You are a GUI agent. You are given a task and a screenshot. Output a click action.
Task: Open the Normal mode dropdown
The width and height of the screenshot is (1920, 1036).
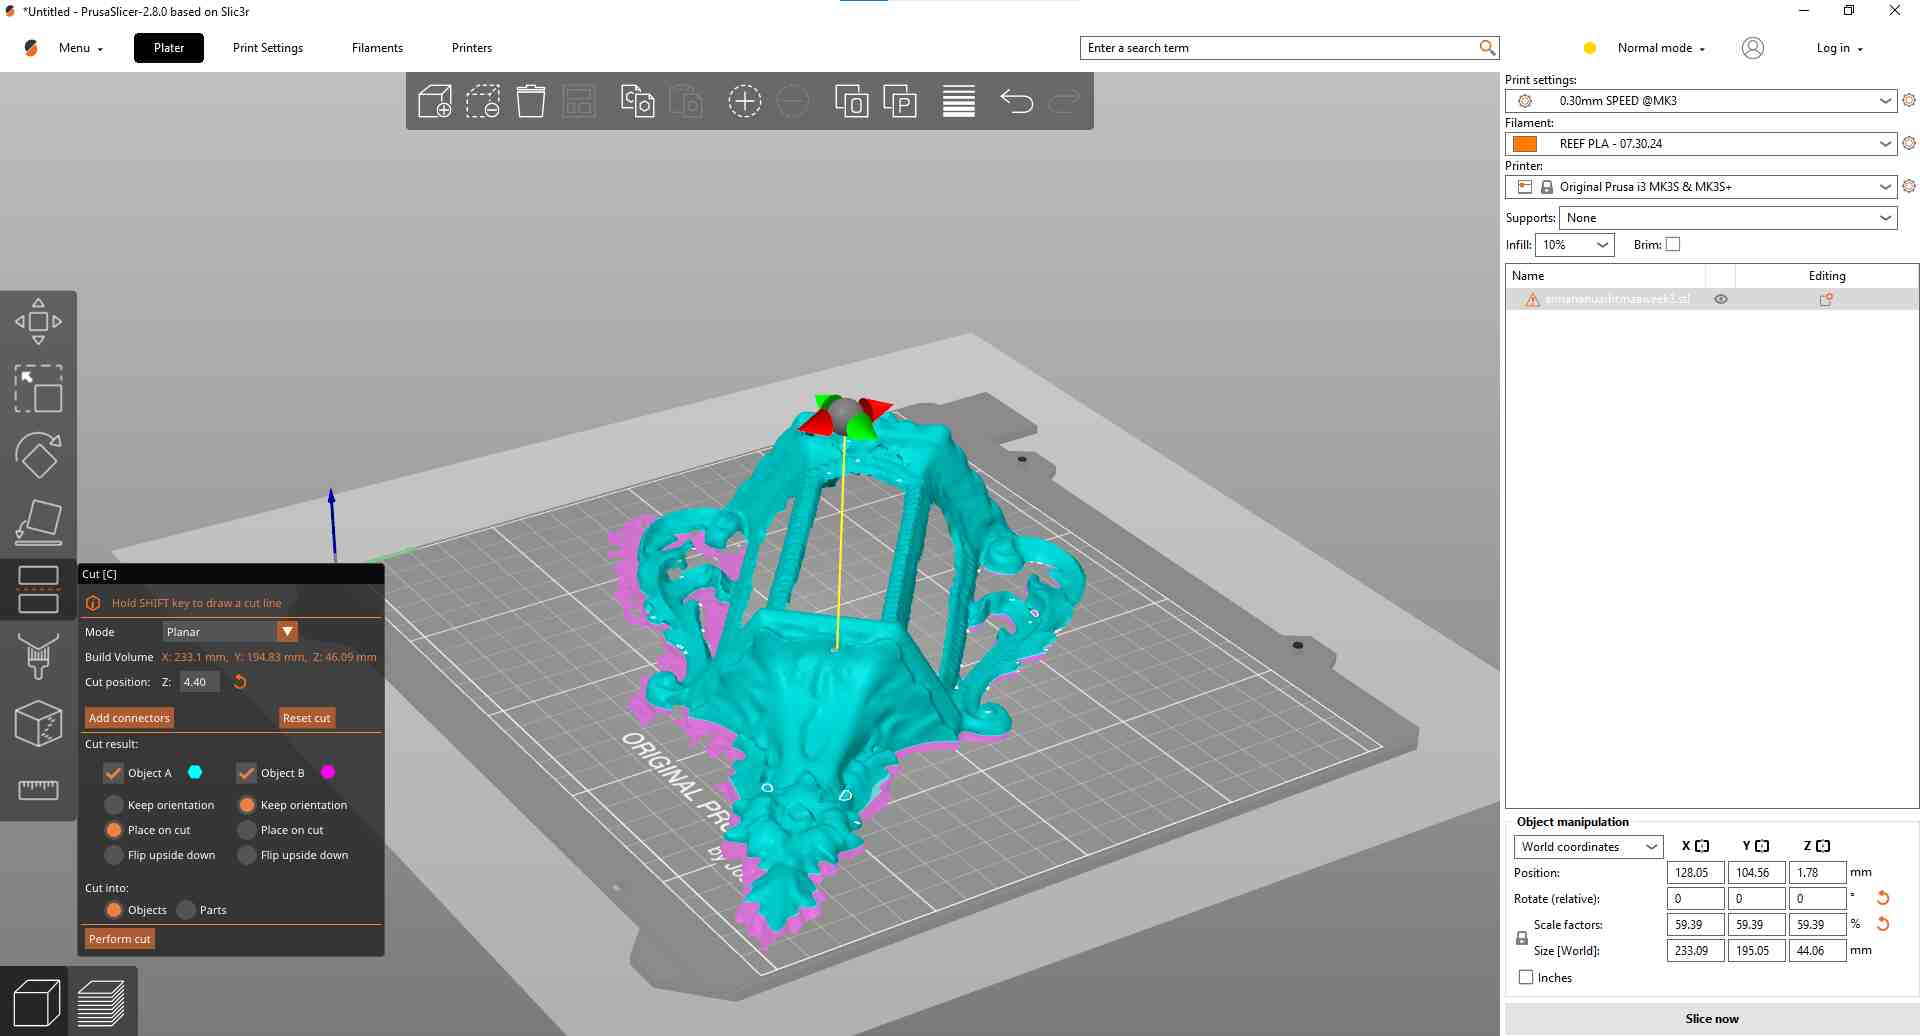[1660, 48]
